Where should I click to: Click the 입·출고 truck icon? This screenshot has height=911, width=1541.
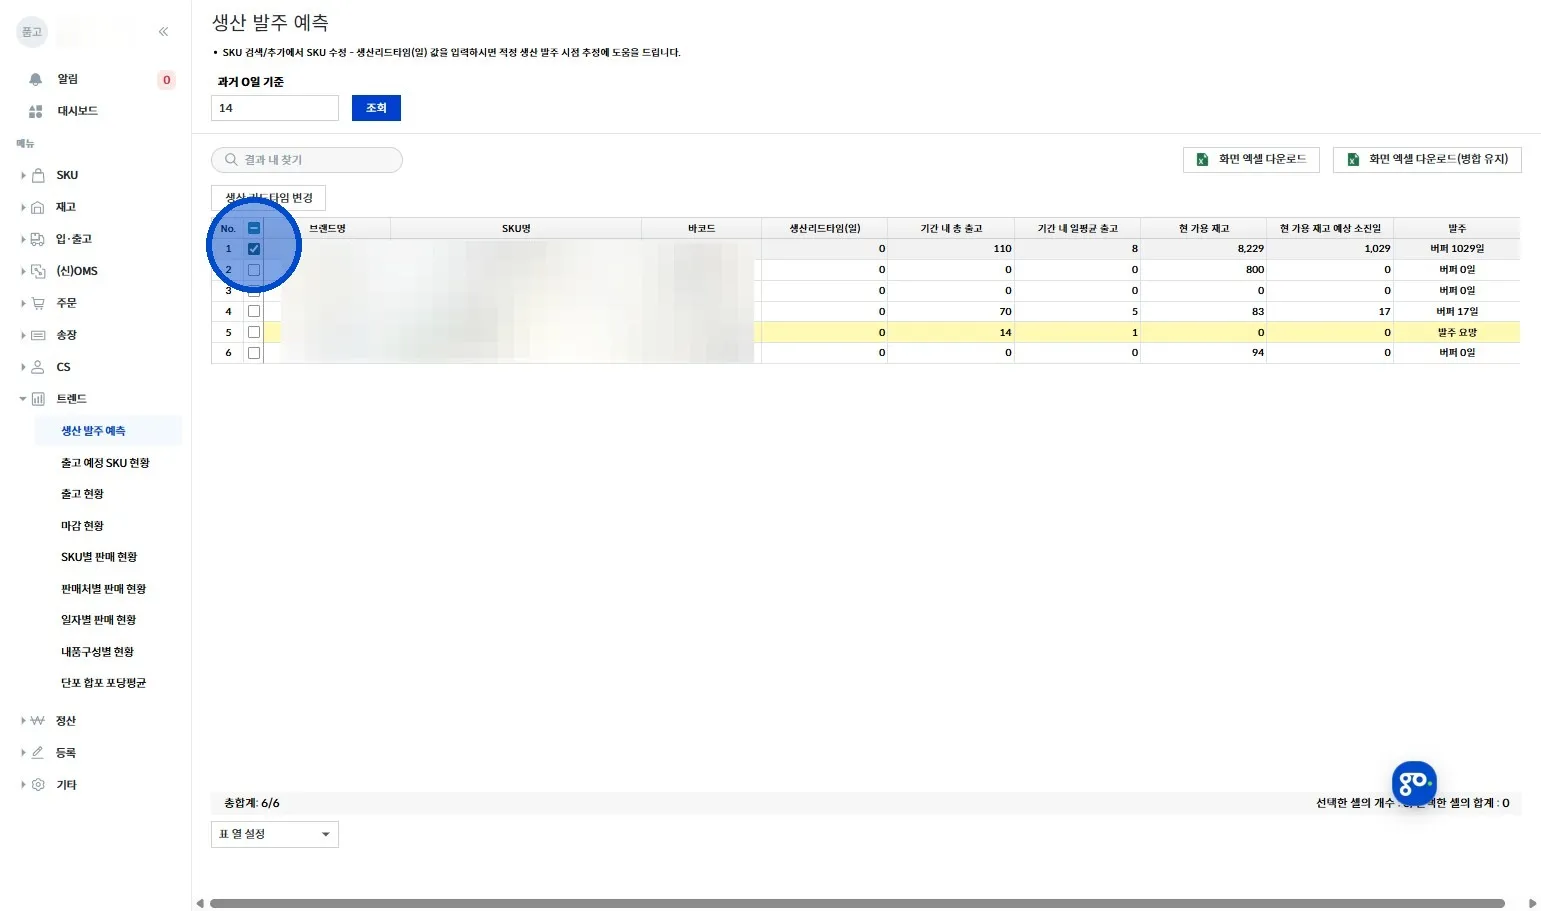[38, 239]
